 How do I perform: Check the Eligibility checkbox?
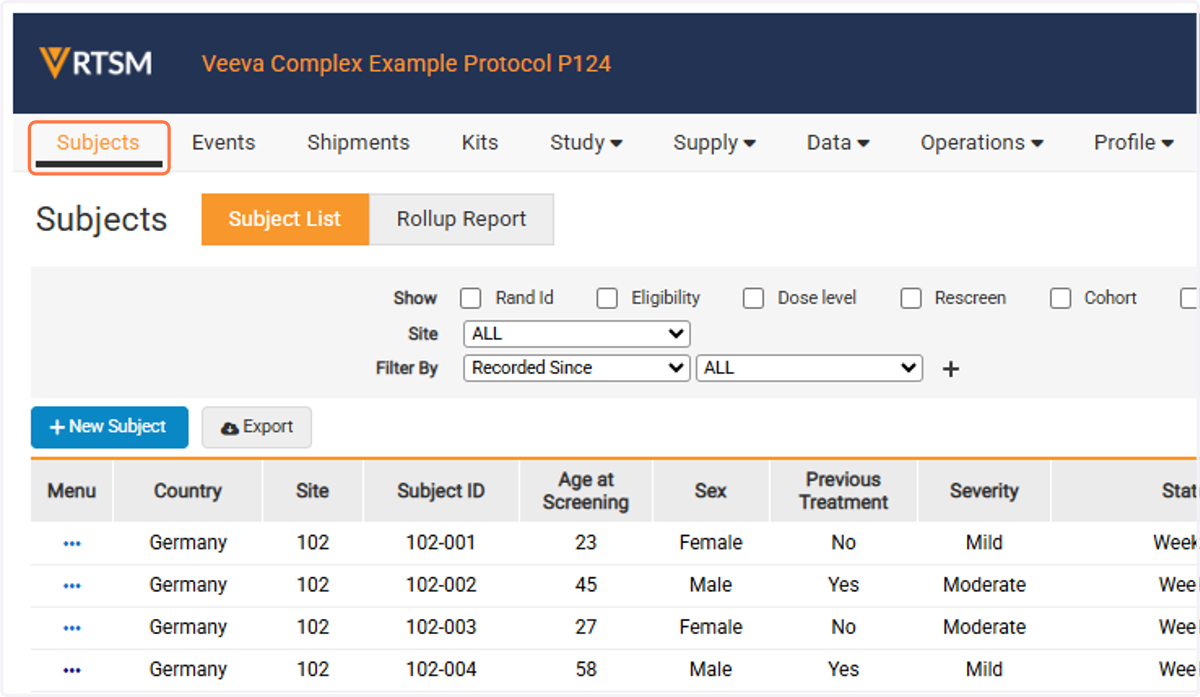coord(607,298)
